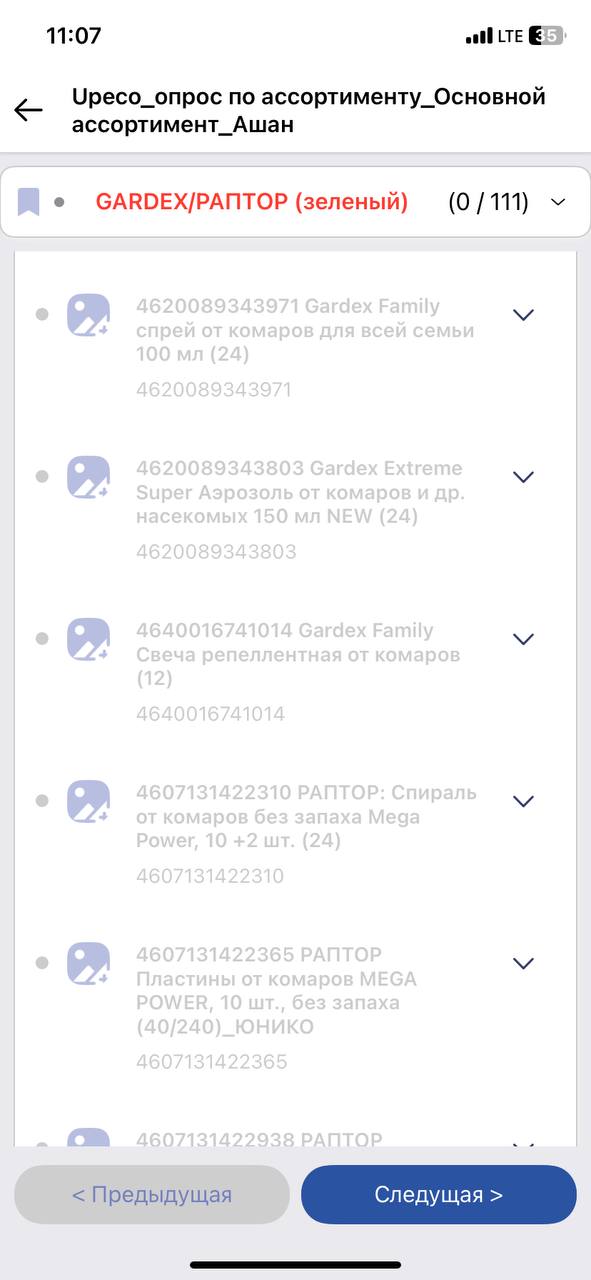Add photo for РАПТОР Спираль от комаров

pyautogui.click(x=88, y=801)
